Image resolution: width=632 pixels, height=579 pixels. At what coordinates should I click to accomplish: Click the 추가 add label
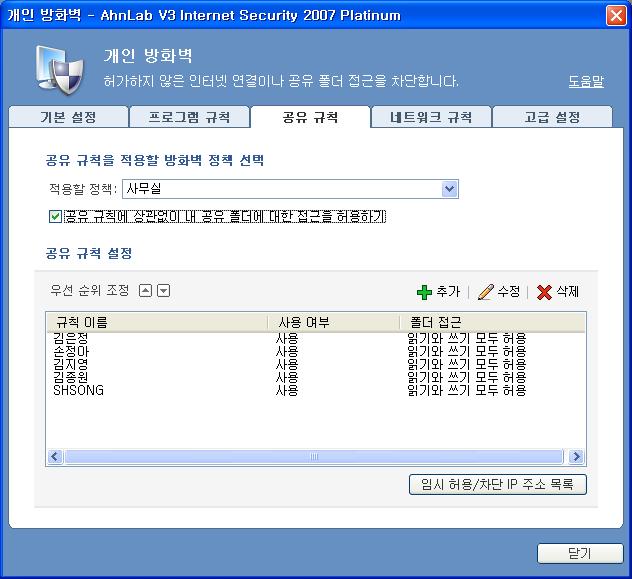[448, 291]
